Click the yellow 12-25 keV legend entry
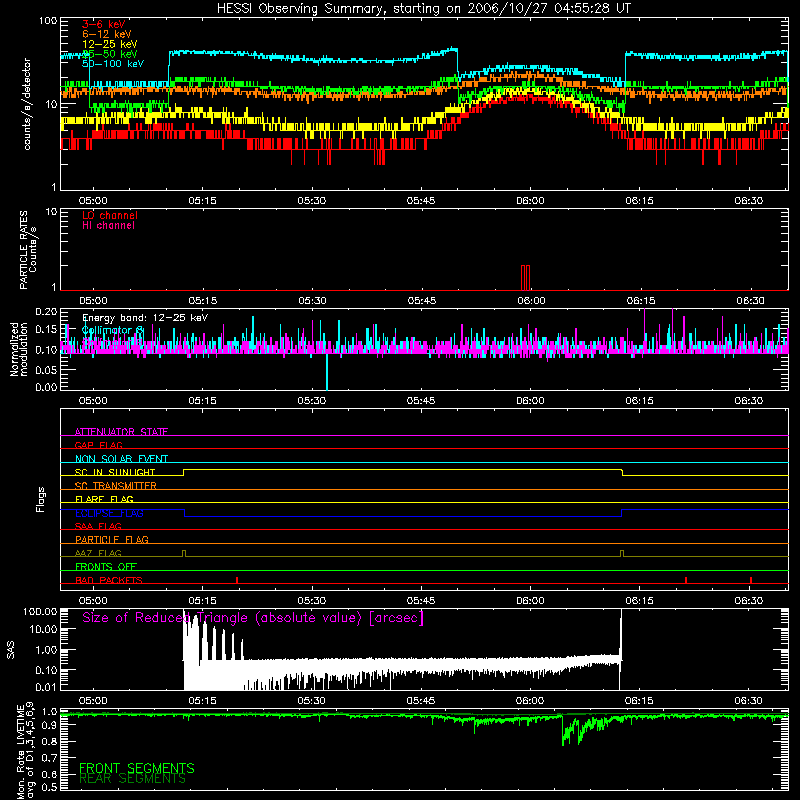 (x=110, y=44)
